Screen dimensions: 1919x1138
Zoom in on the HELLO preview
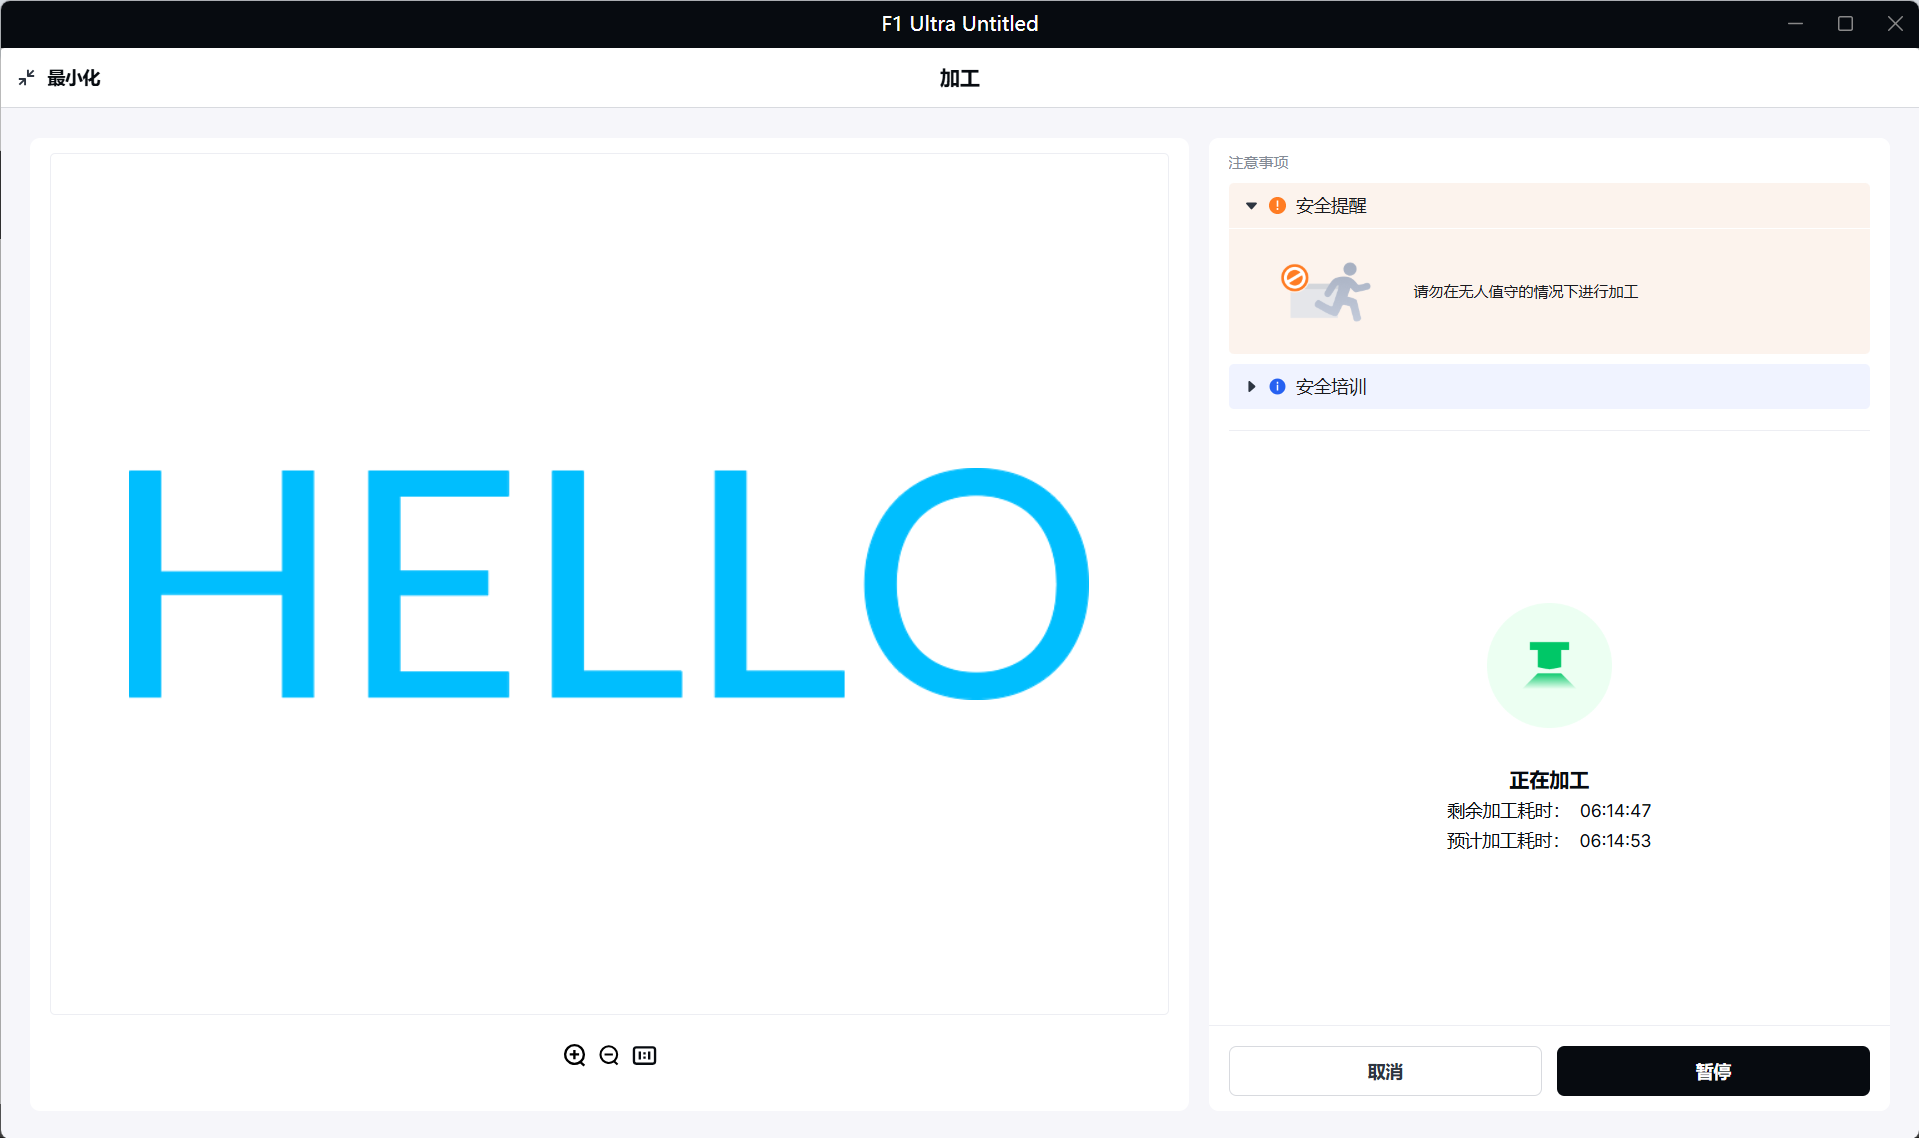[574, 1055]
